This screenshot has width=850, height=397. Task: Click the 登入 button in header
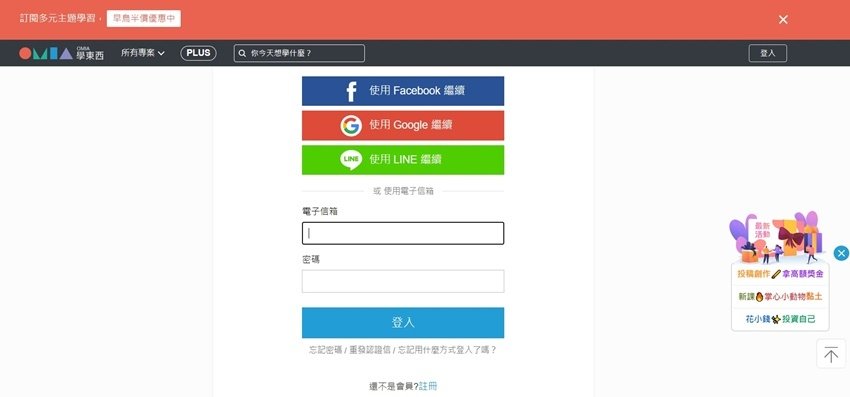(768, 53)
